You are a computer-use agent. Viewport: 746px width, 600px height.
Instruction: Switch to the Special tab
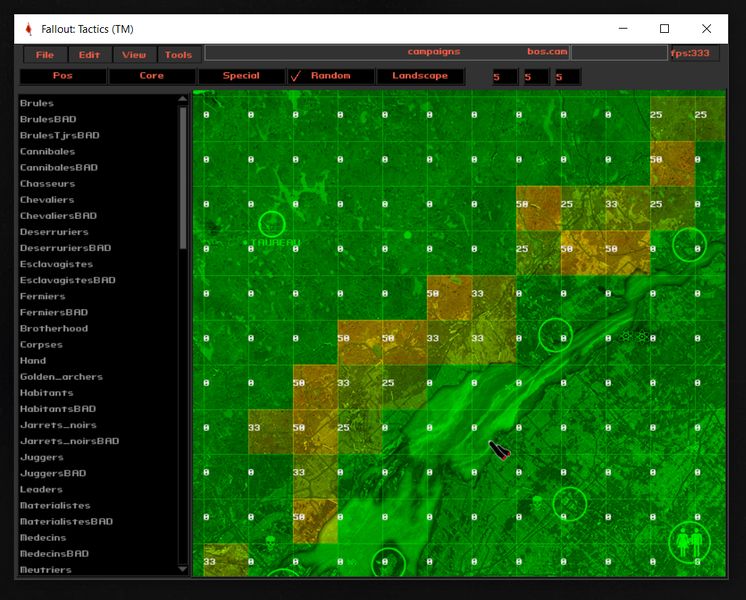241,76
